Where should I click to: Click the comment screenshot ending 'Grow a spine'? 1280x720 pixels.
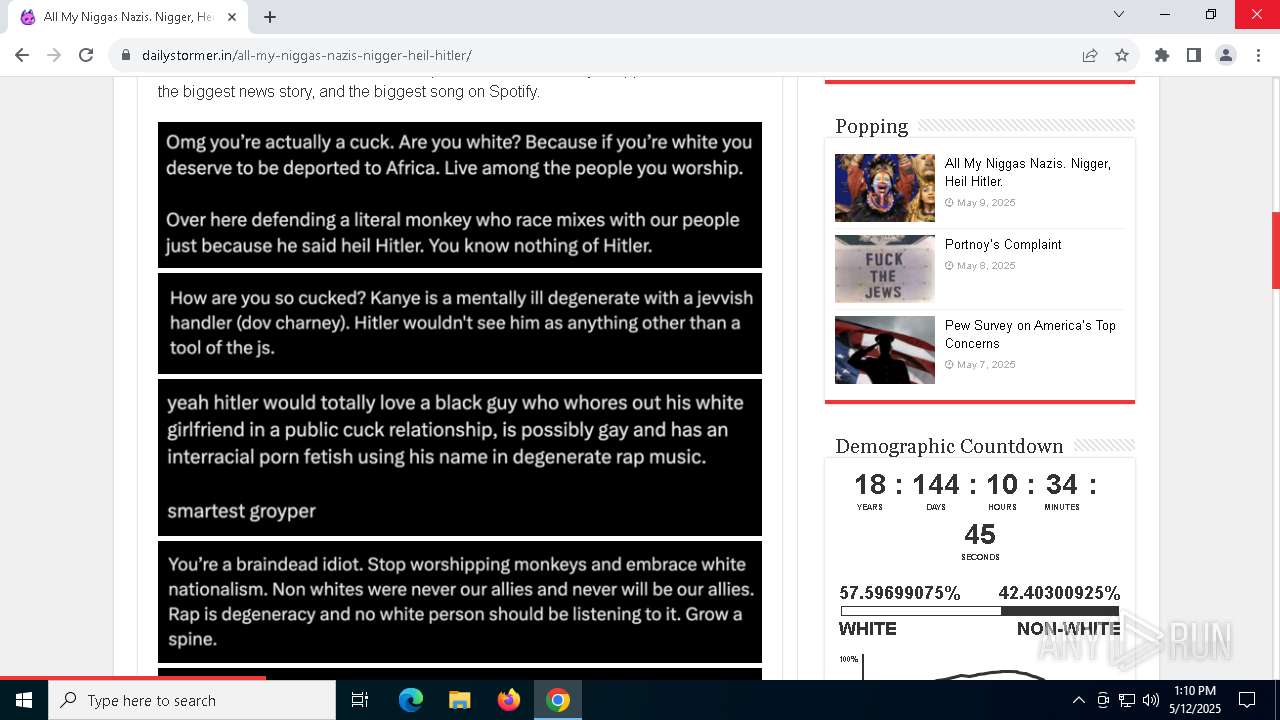(x=460, y=601)
